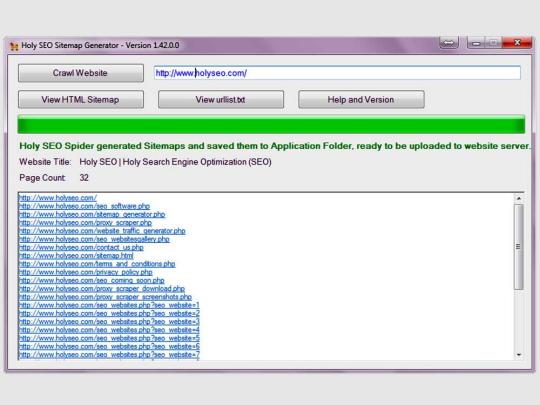
Task: Minimize the Sitemap Generator window
Action: (x=476, y=43)
